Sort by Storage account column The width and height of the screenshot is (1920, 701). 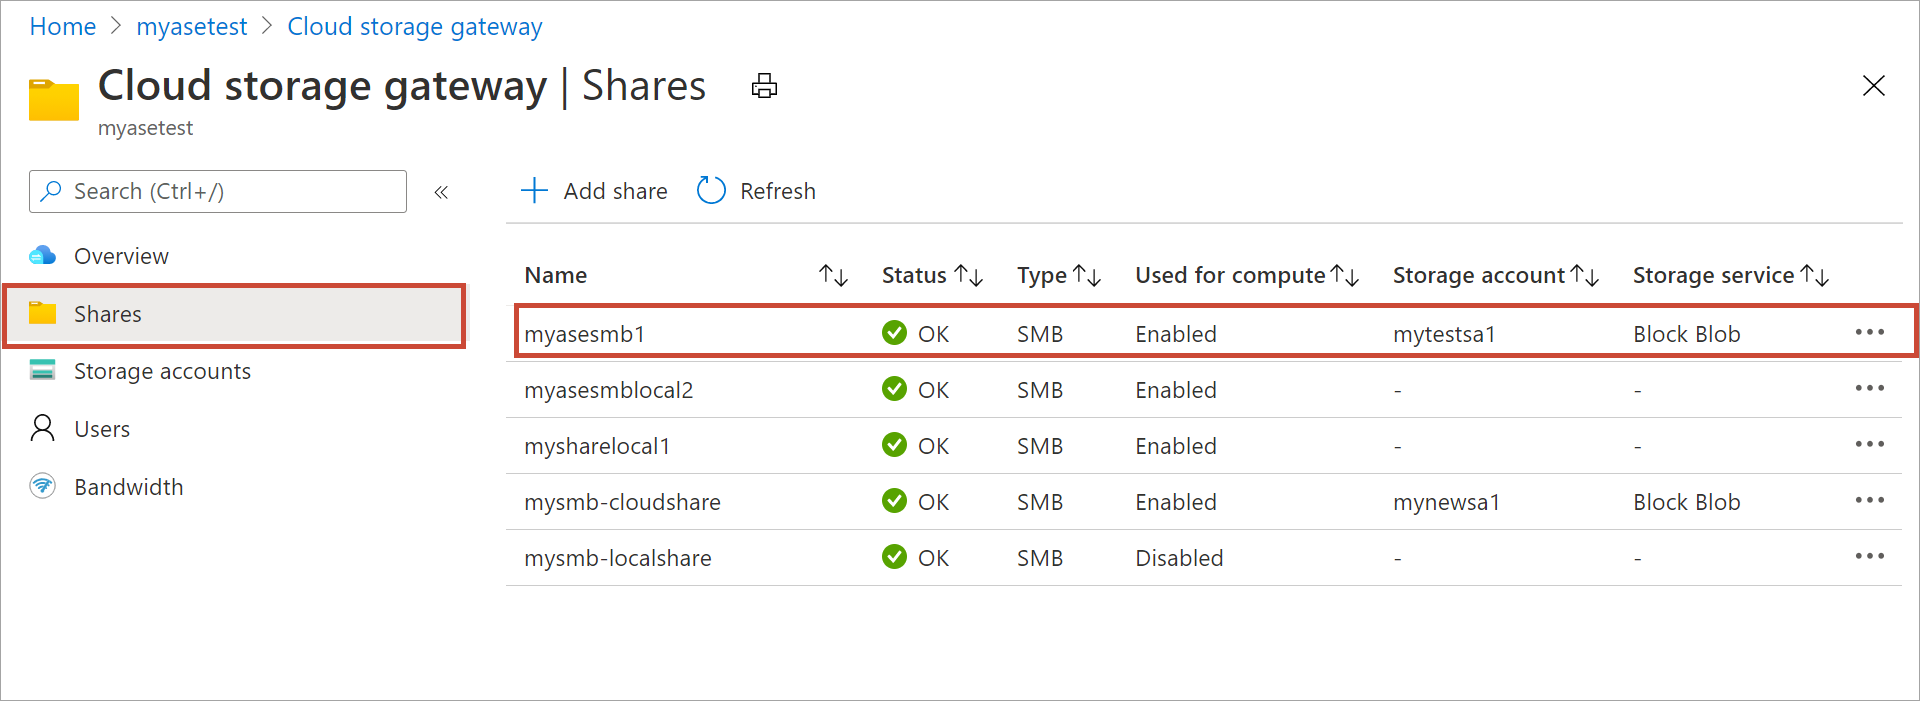pos(1584,275)
